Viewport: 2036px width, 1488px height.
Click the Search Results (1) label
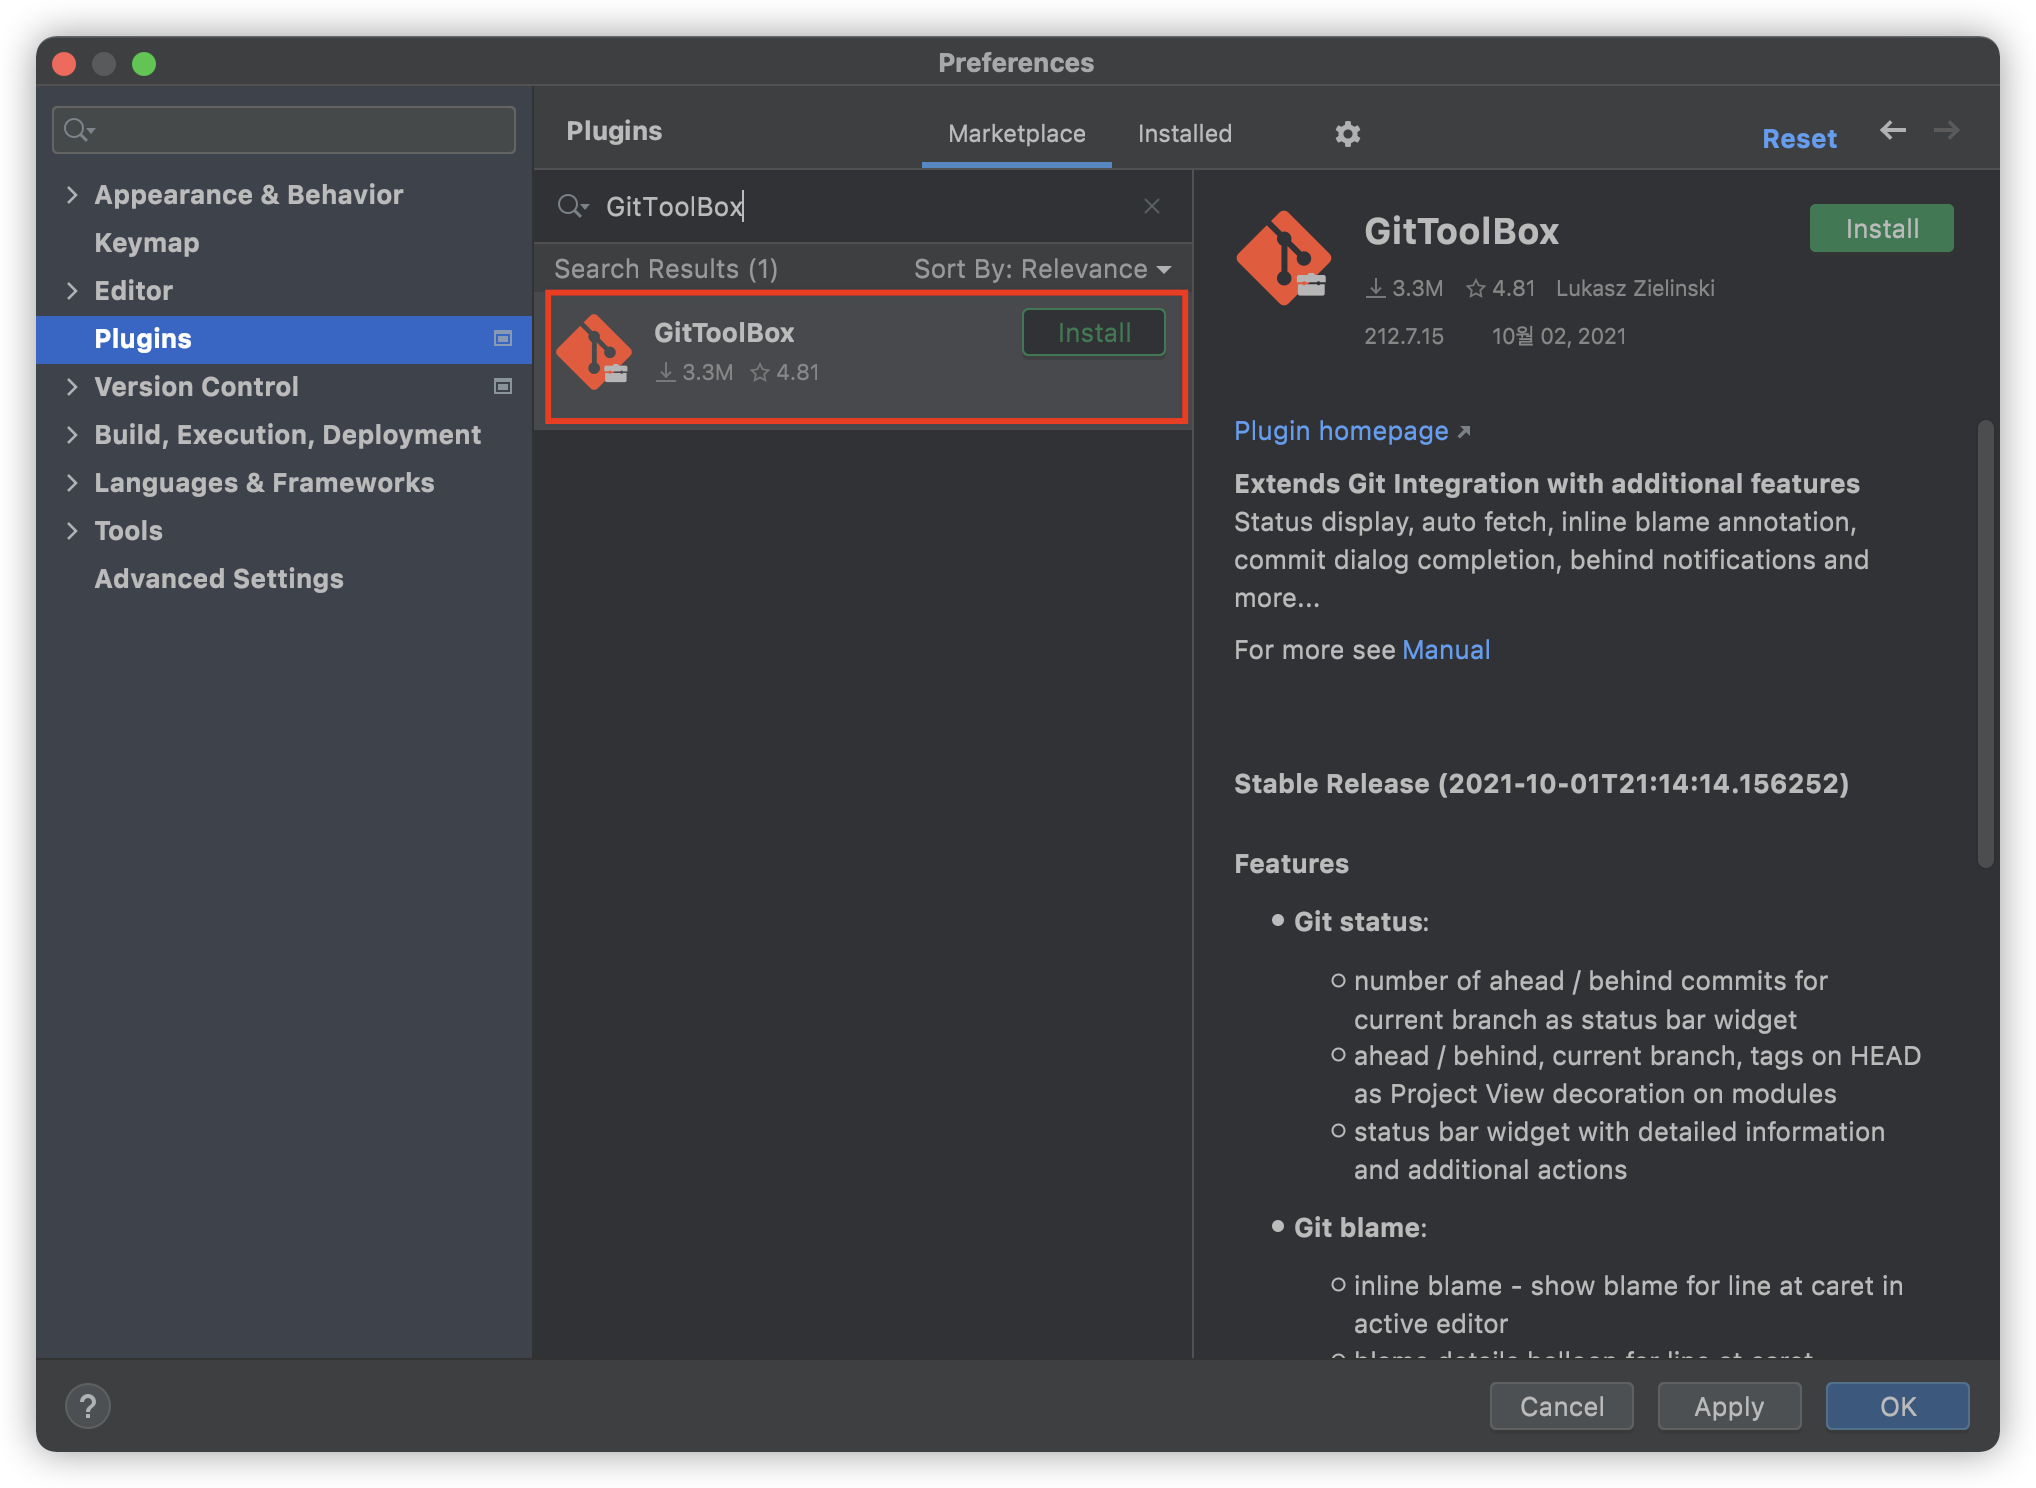(666, 269)
